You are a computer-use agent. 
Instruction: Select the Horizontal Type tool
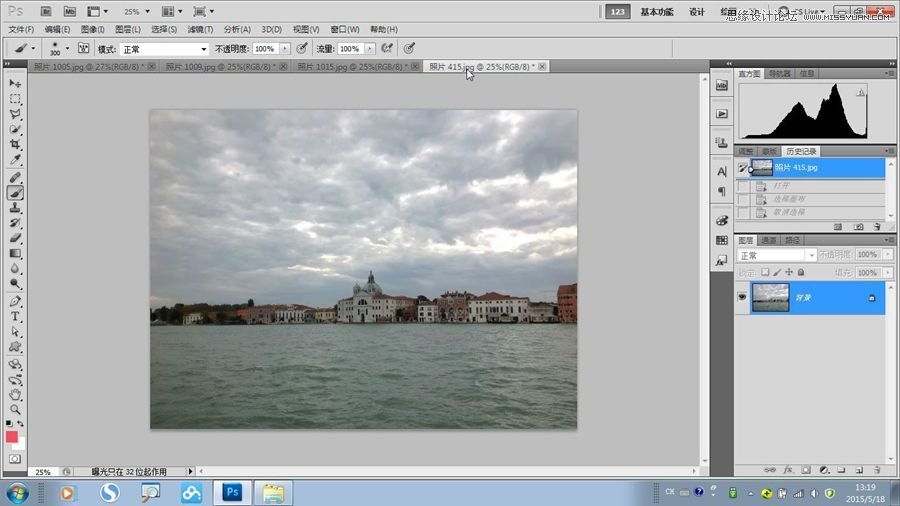15,316
